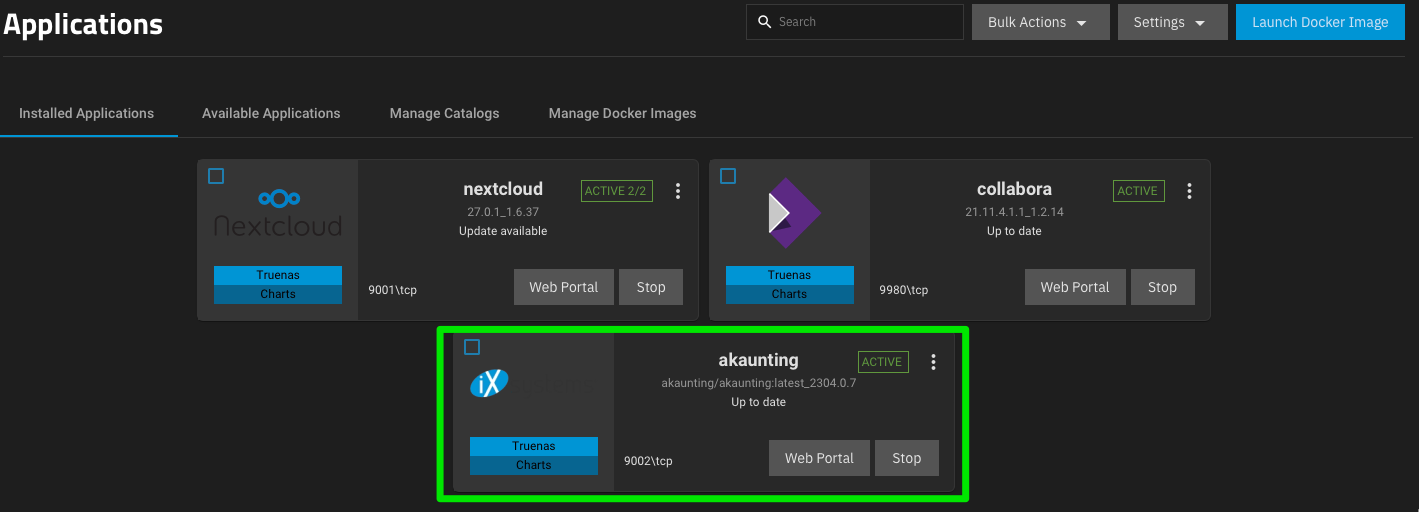The image size is (1419, 512).
Task: Open the akaunting card's three-dot menu
Action: tap(933, 362)
